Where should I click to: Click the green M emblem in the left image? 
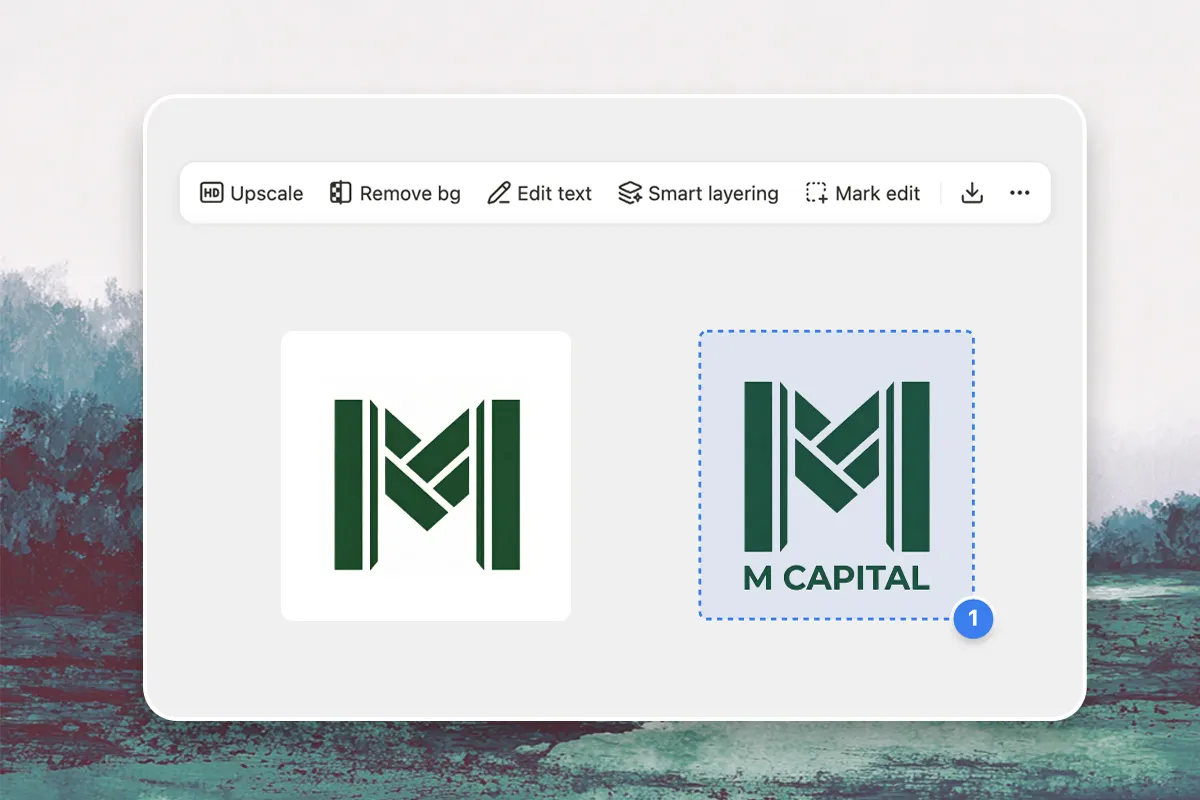coord(426,485)
